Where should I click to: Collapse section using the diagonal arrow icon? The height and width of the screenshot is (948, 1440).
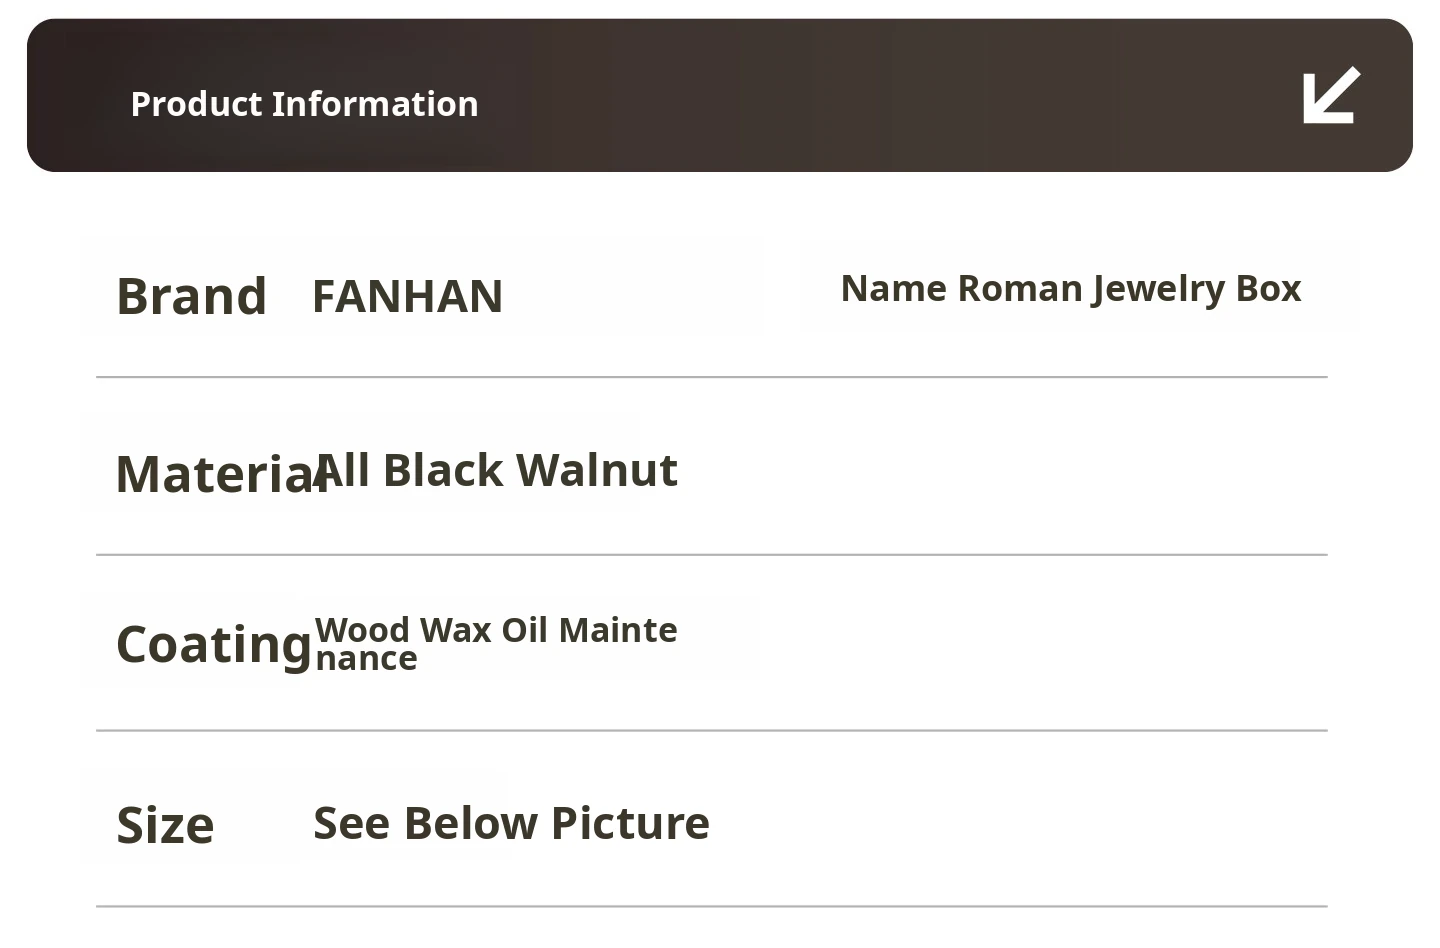[1331, 96]
